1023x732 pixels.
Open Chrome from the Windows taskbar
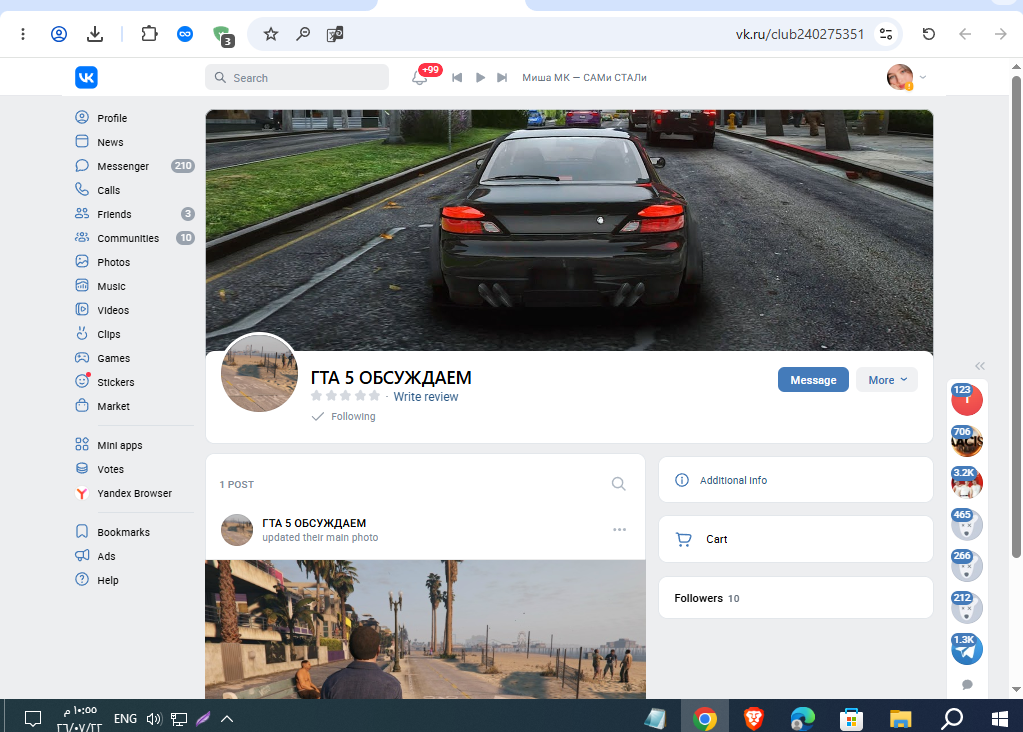[x=705, y=719]
